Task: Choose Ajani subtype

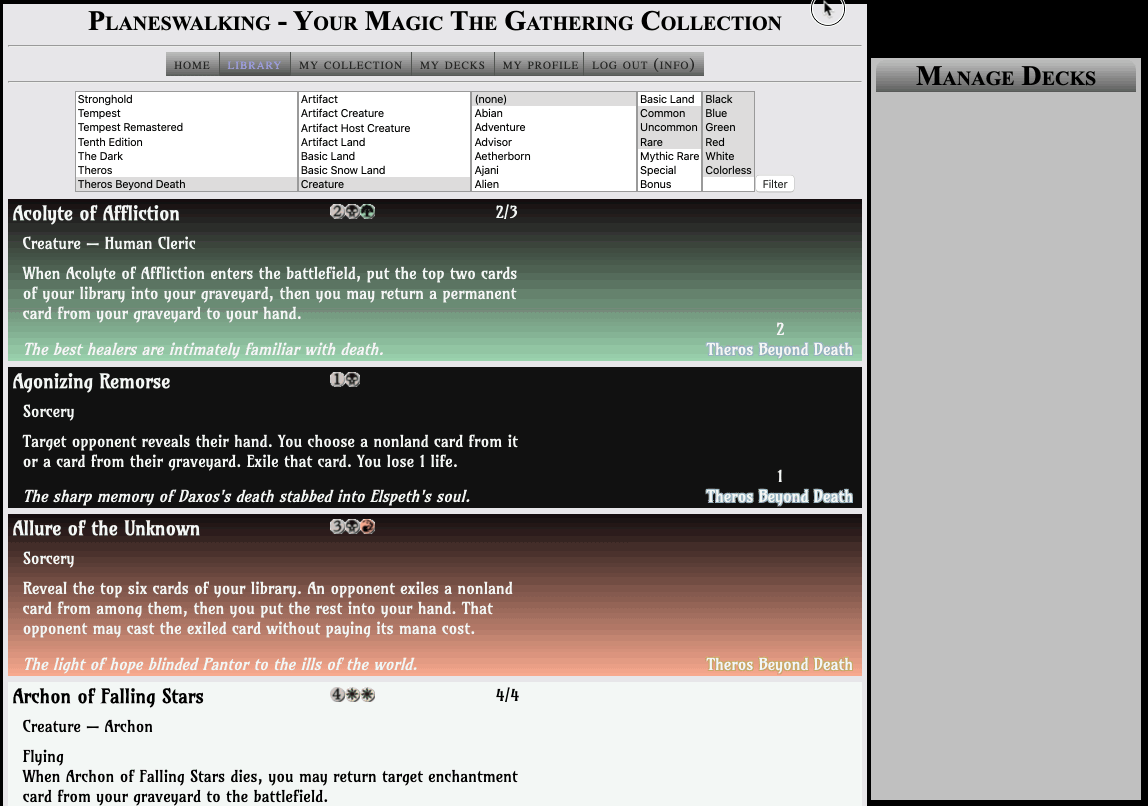Action: [554, 170]
